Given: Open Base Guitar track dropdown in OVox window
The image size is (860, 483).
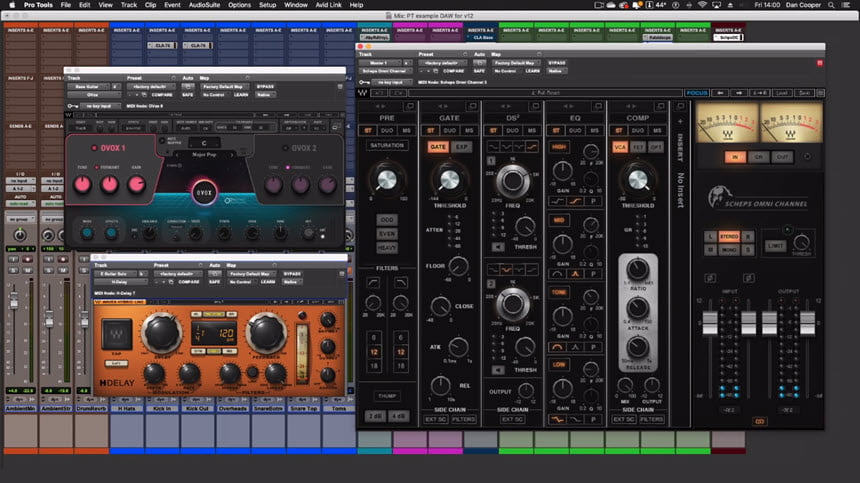Looking at the screenshot, I should pos(89,87).
